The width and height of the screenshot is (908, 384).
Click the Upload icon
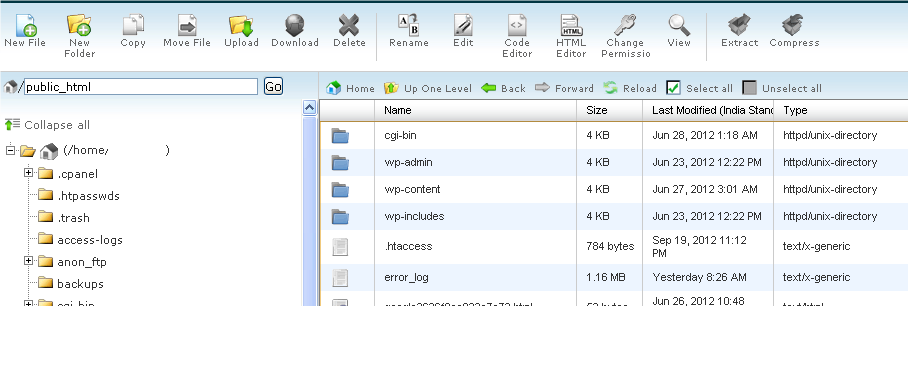pyautogui.click(x=241, y=25)
